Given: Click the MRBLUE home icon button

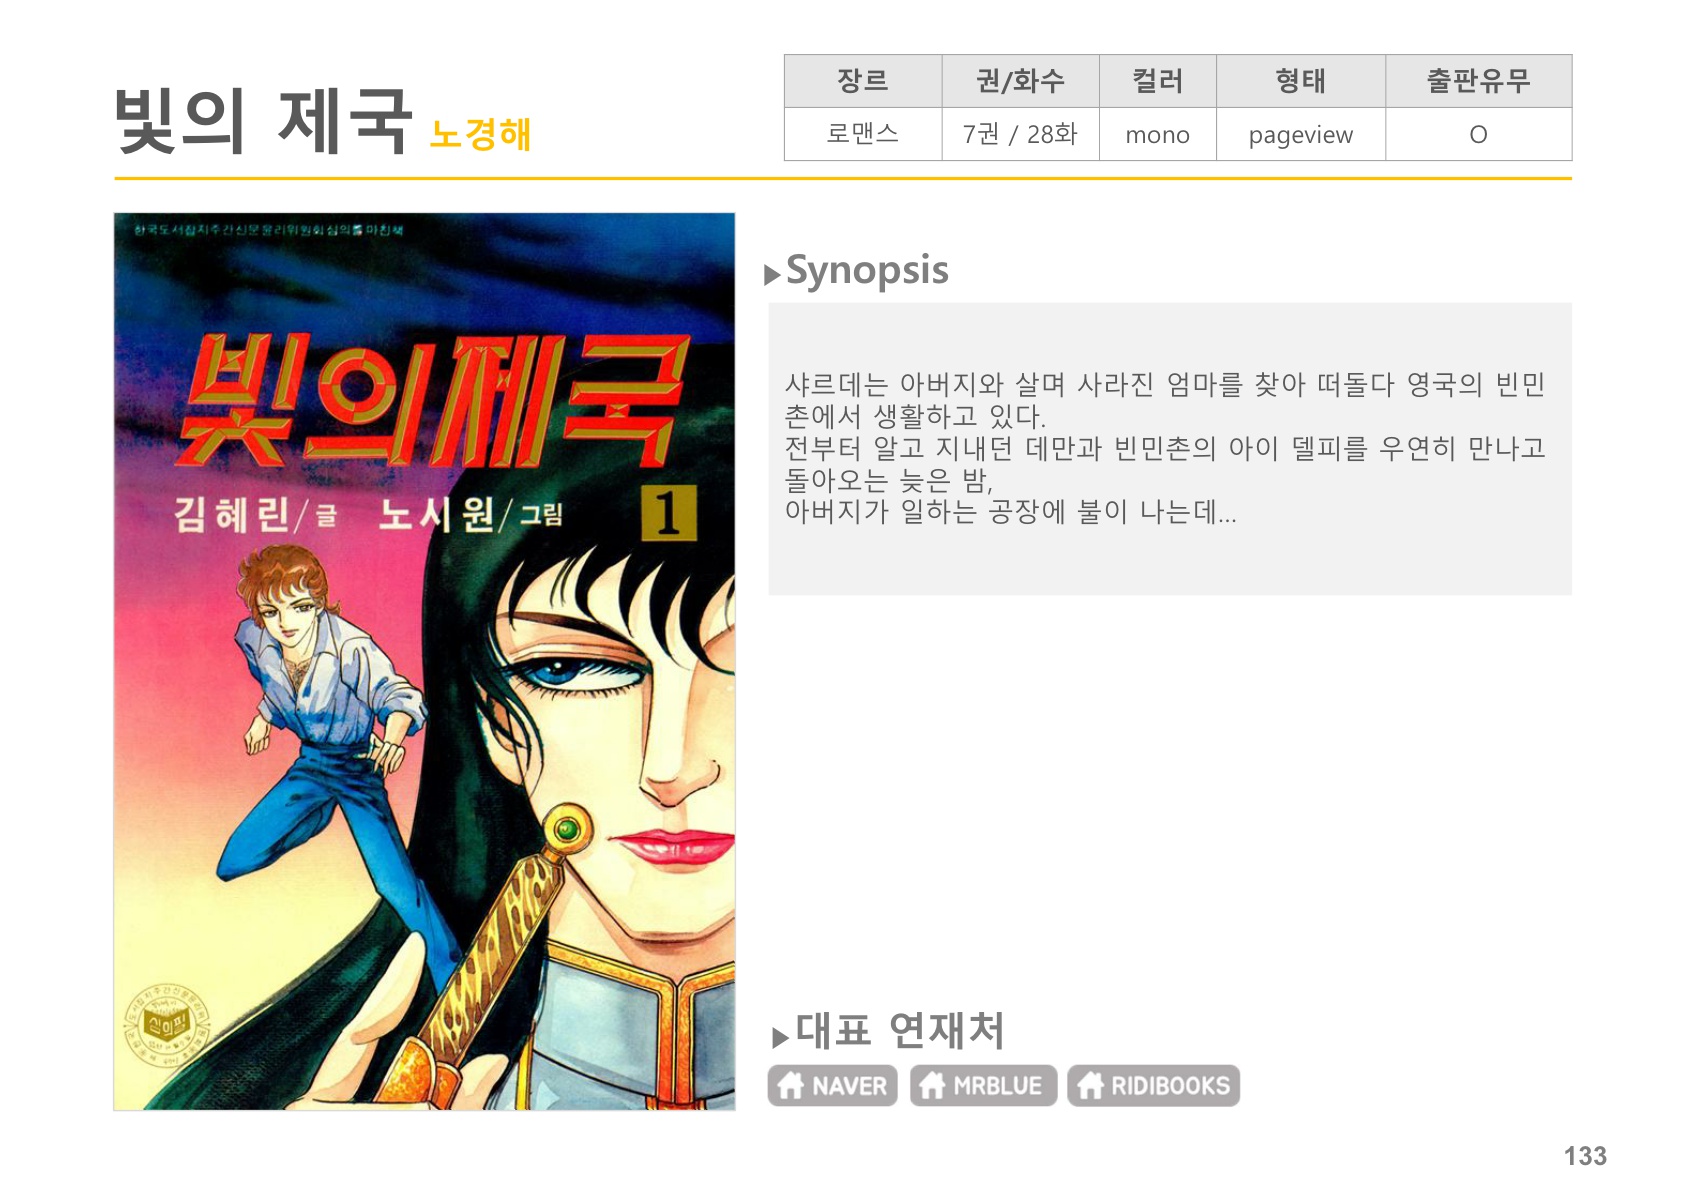Looking at the screenshot, I should click(x=983, y=1085).
